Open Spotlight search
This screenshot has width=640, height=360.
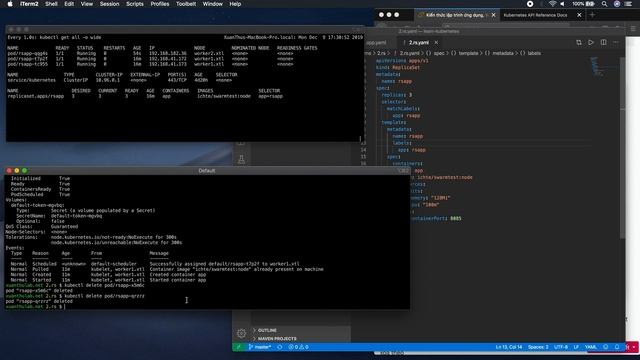604,4
